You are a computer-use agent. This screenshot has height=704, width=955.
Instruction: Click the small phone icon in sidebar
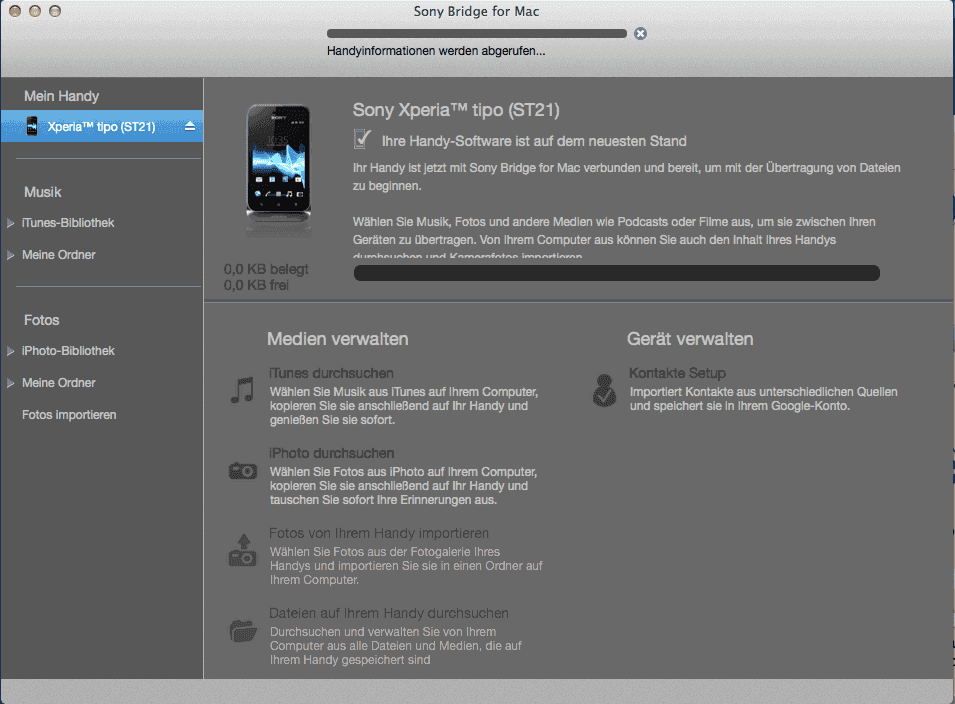[32, 126]
